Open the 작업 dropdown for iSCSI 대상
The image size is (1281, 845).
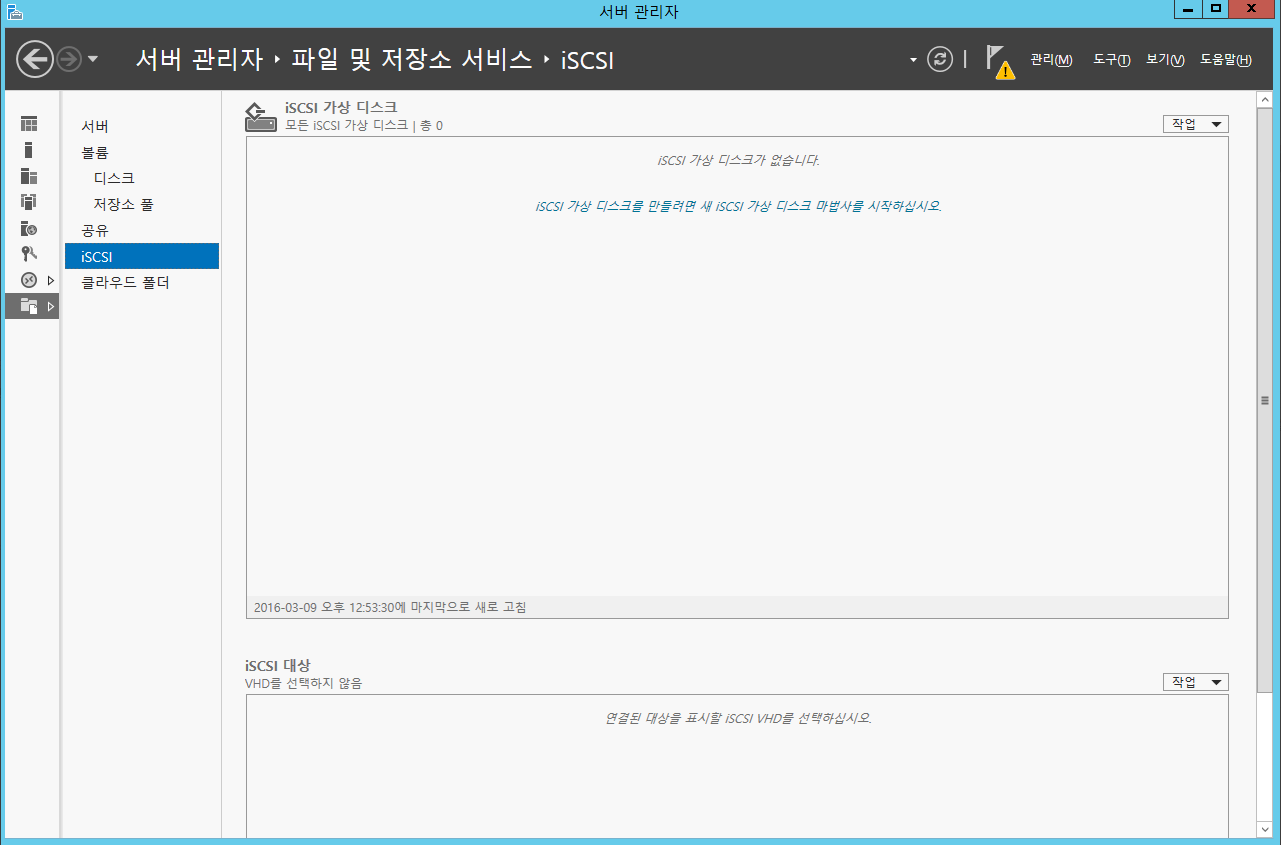pos(1195,682)
